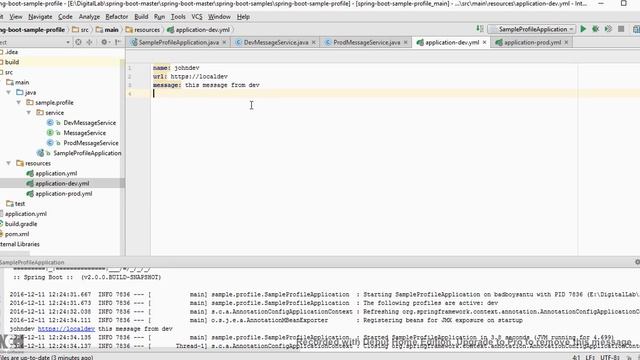
Task: Open the run configuration dropdown
Action: pyautogui.click(x=532, y=29)
